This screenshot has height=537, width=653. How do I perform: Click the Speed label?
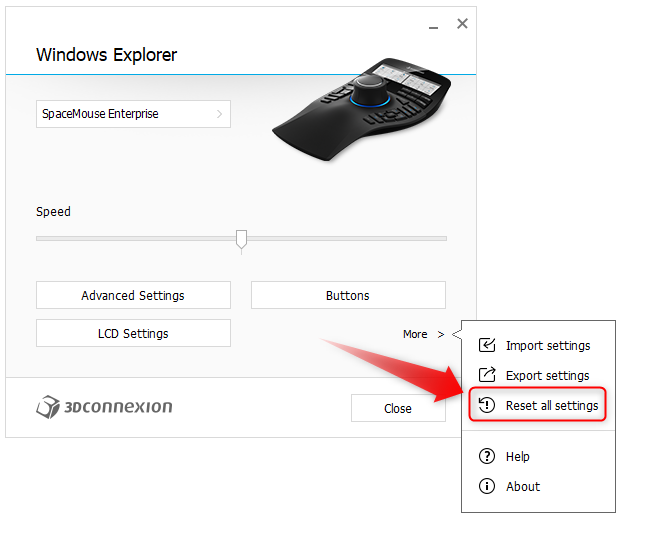tap(53, 212)
